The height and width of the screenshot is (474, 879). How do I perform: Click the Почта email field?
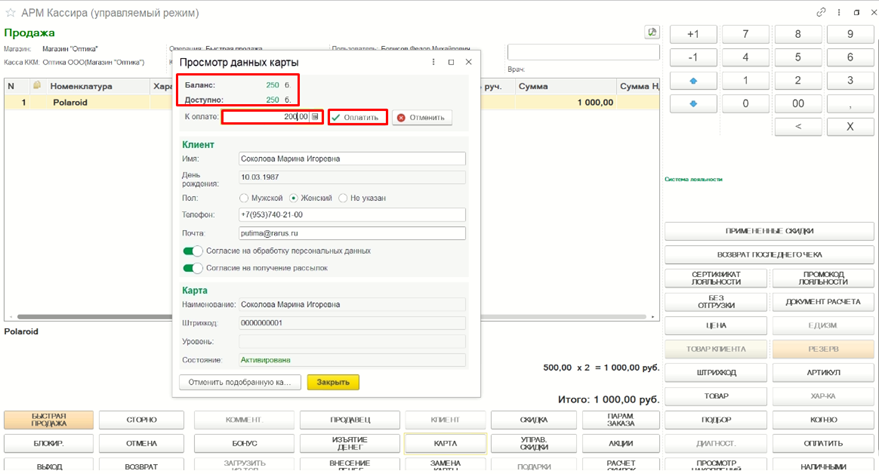click(x=351, y=233)
